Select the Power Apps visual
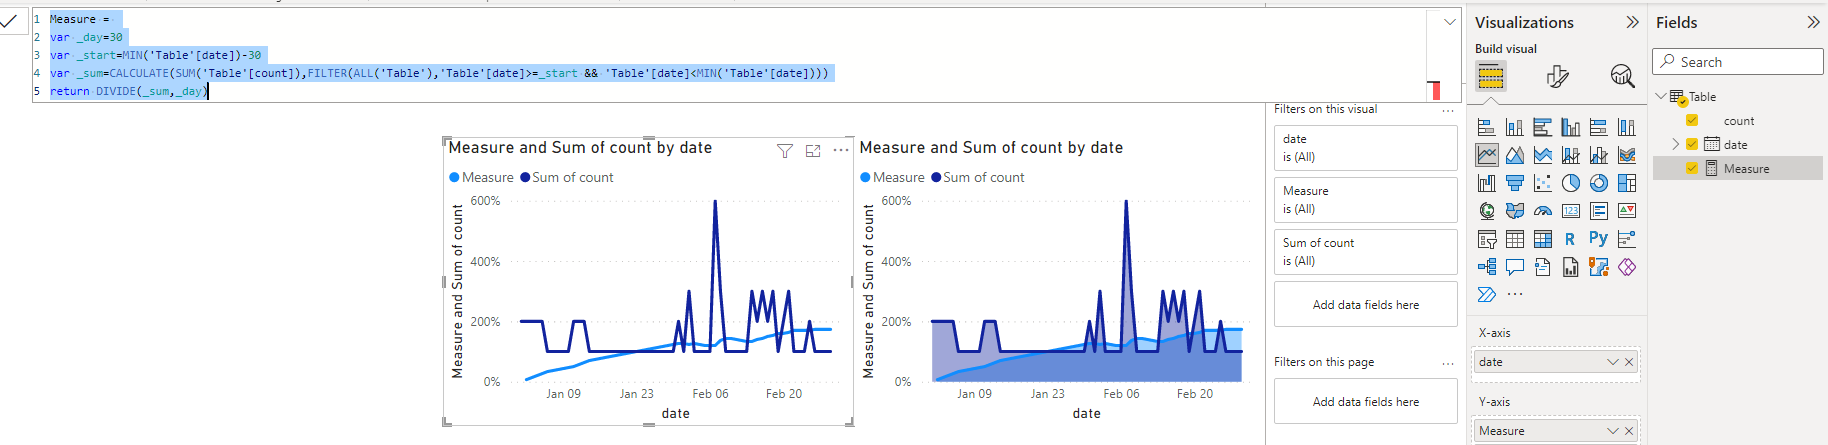Image resolution: width=1828 pixels, height=445 pixels. click(x=1627, y=267)
